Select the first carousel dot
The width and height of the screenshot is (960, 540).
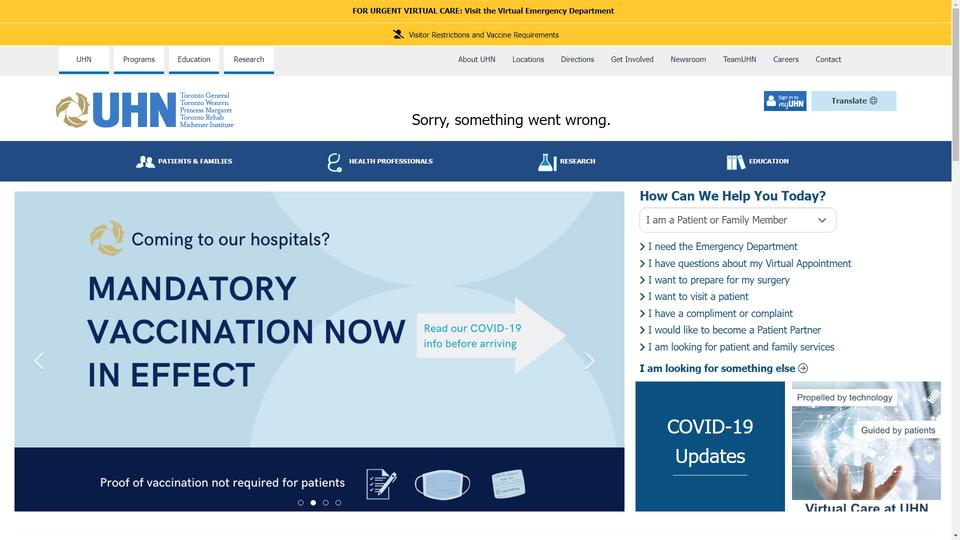coord(301,503)
